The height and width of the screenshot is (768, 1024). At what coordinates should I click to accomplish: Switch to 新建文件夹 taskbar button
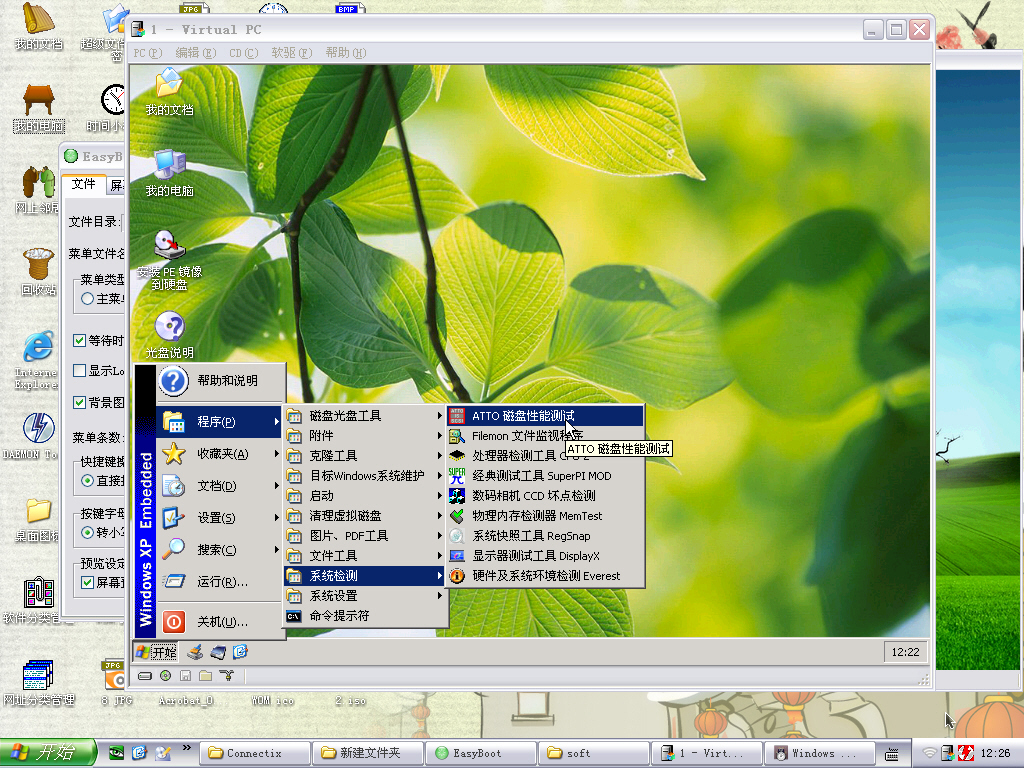[x=368, y=753]
